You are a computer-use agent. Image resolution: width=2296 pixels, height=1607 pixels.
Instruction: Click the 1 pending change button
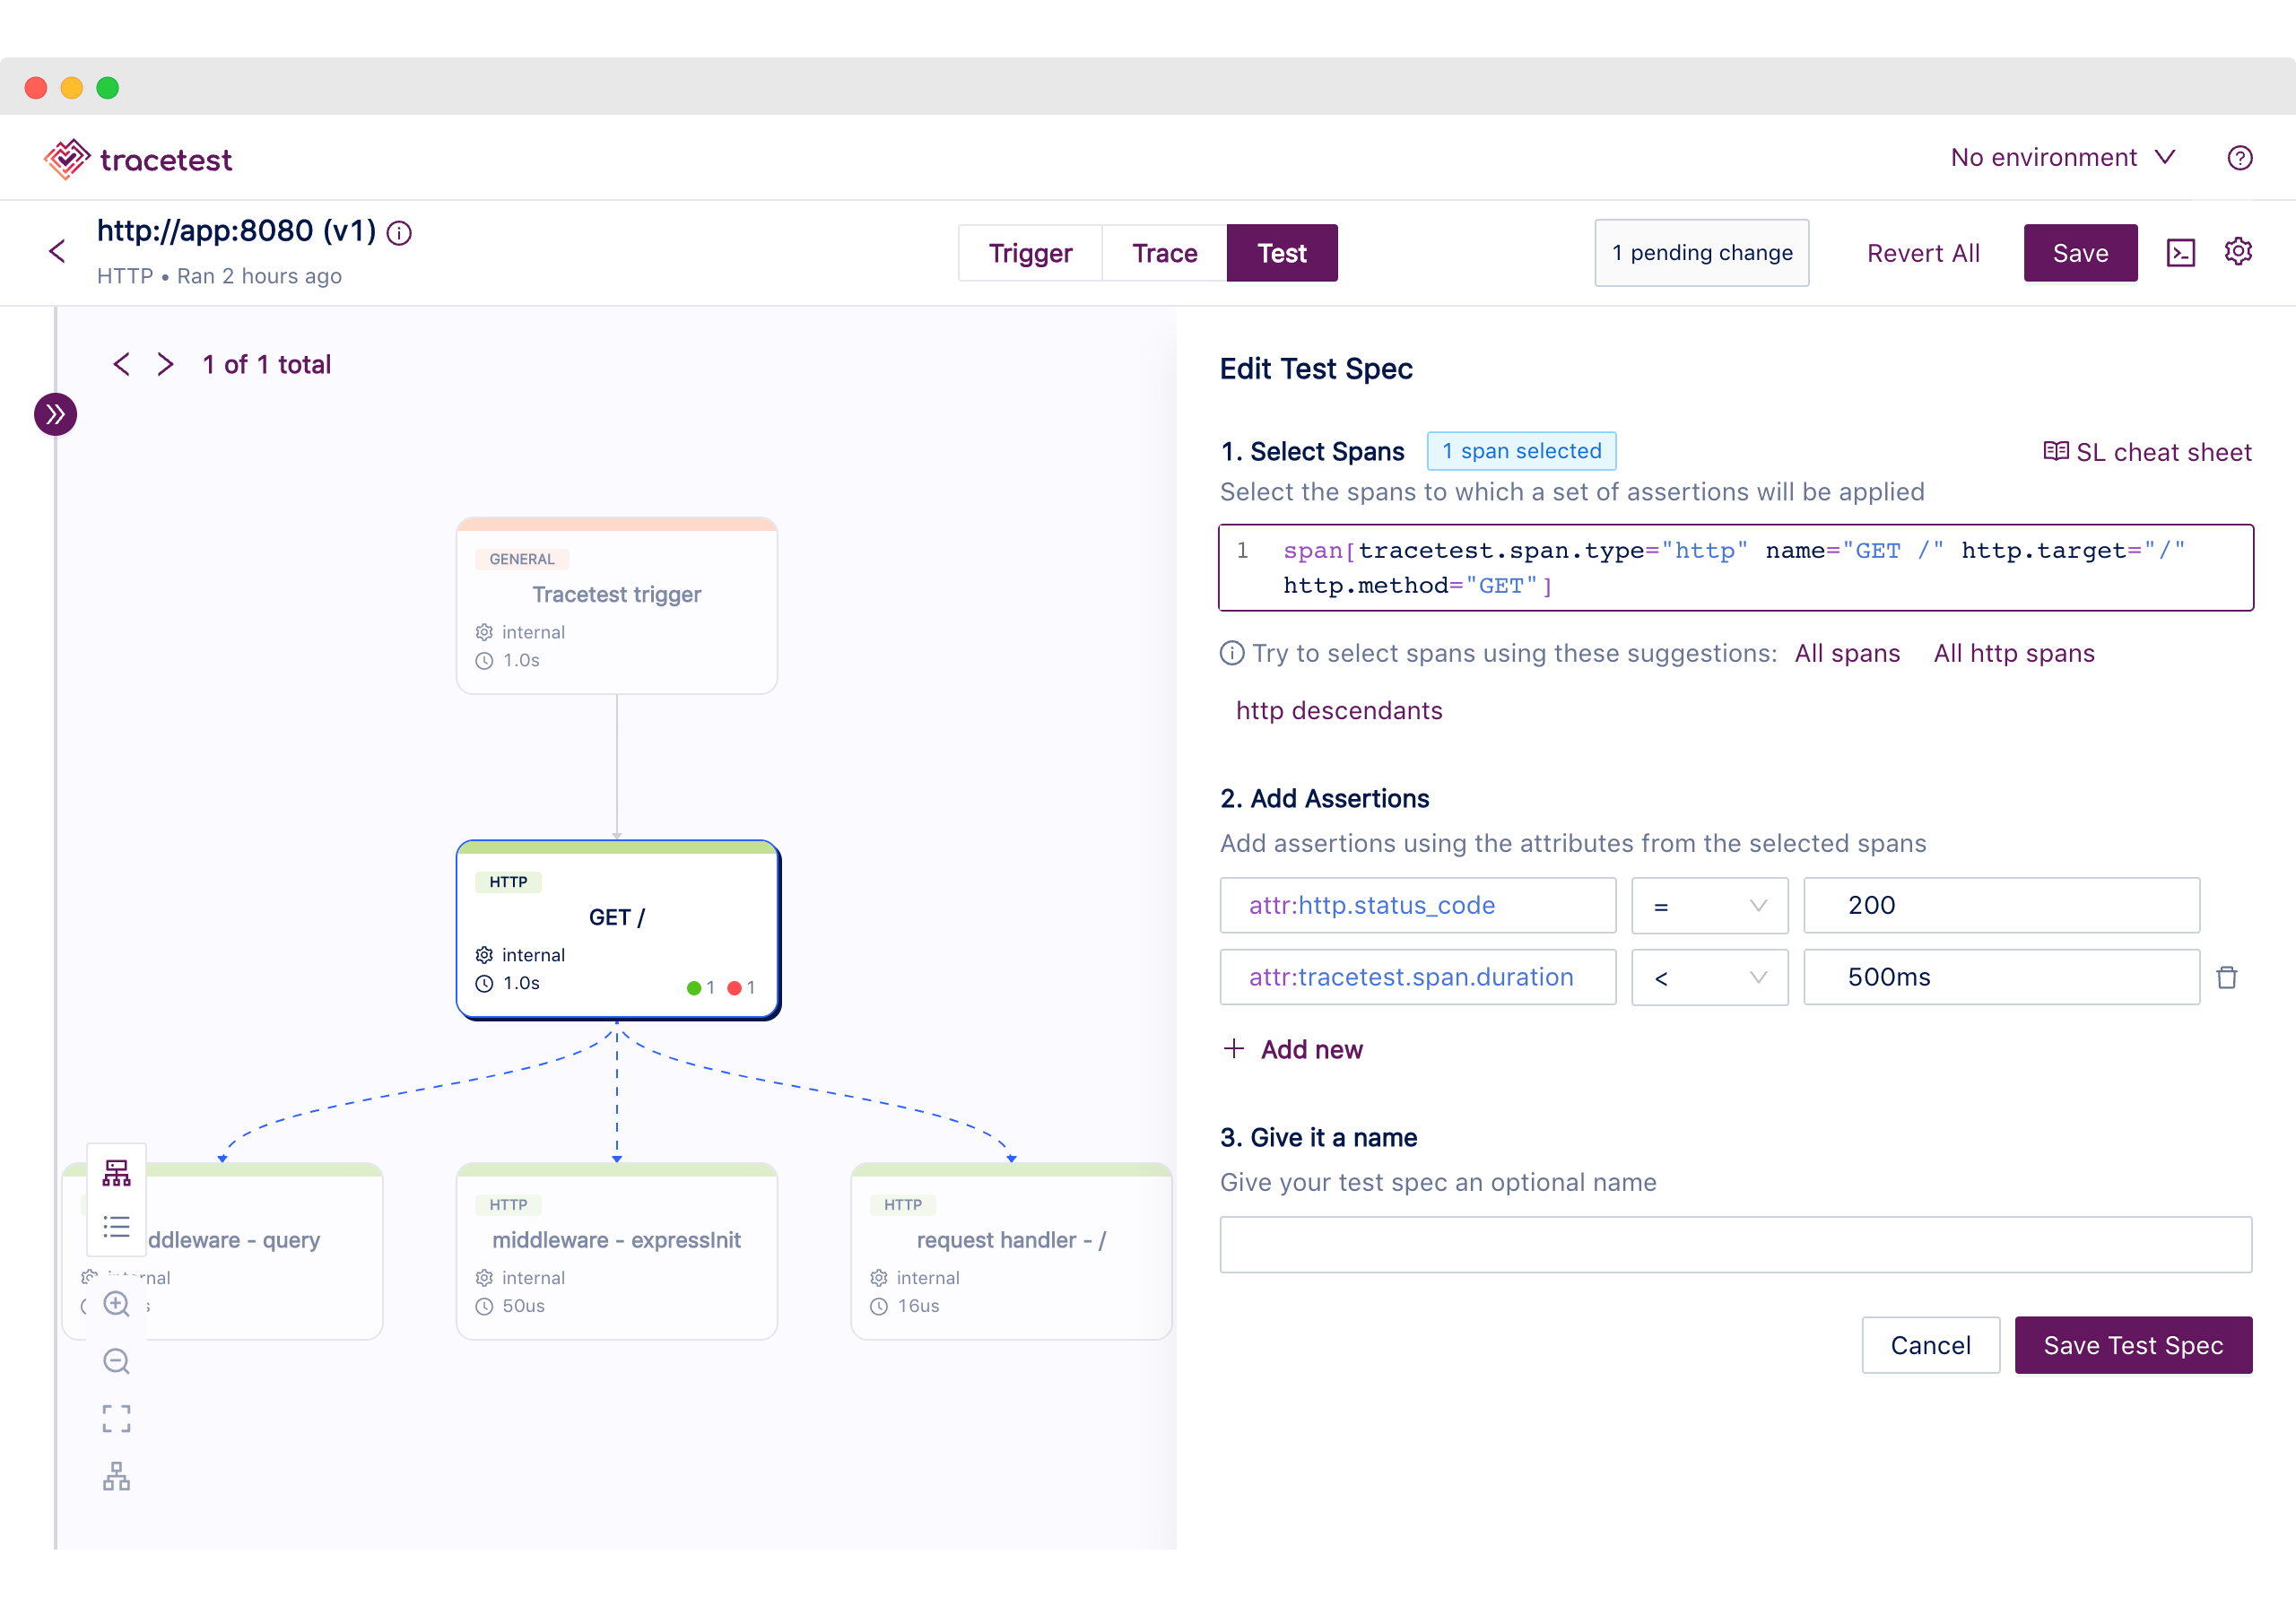[1701, 253]
